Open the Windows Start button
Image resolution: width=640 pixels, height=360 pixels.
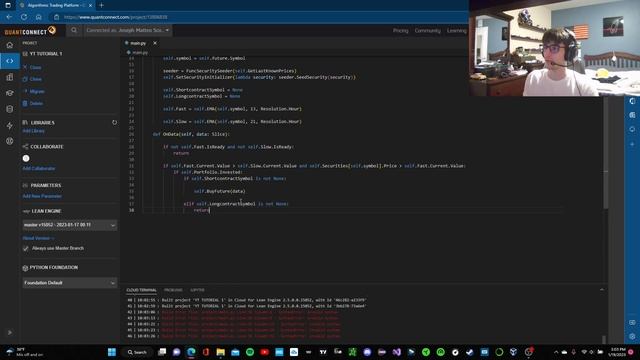(x=112, y=352)
